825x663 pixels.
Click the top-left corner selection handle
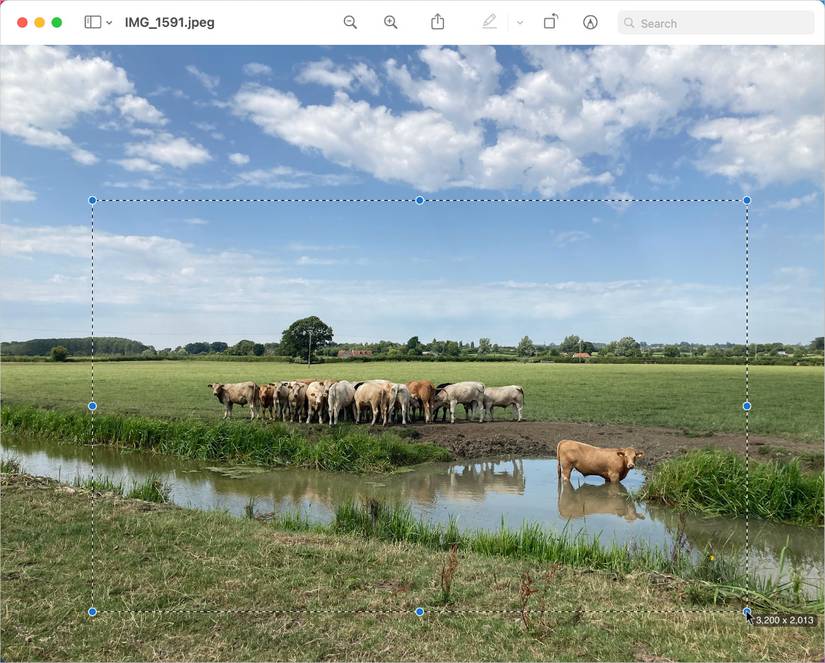coord(92,200)
